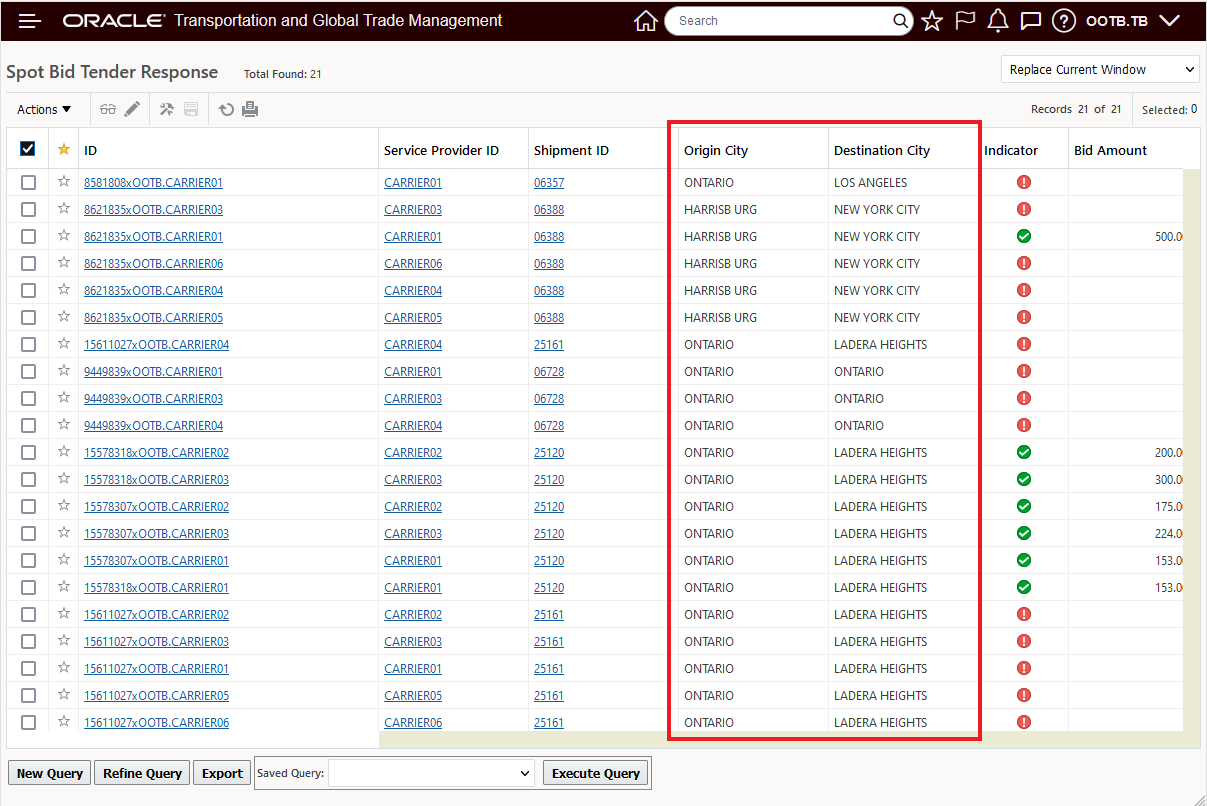Check the 15611027xOOTB.CARRIER04 row checkbox
This screenshot has width=1207, height=806.
tap(28, 344)
